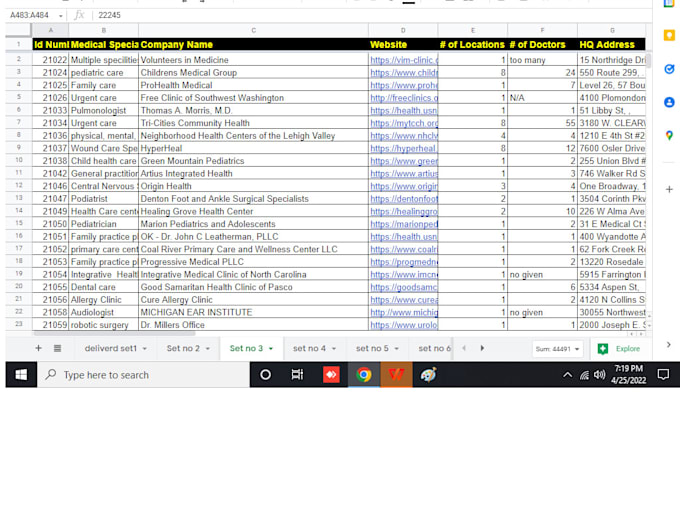Select cell 'MICHIGAN EAR INSTITUTE'
This screenshot has height=510, width=680.
coord(254,312)
